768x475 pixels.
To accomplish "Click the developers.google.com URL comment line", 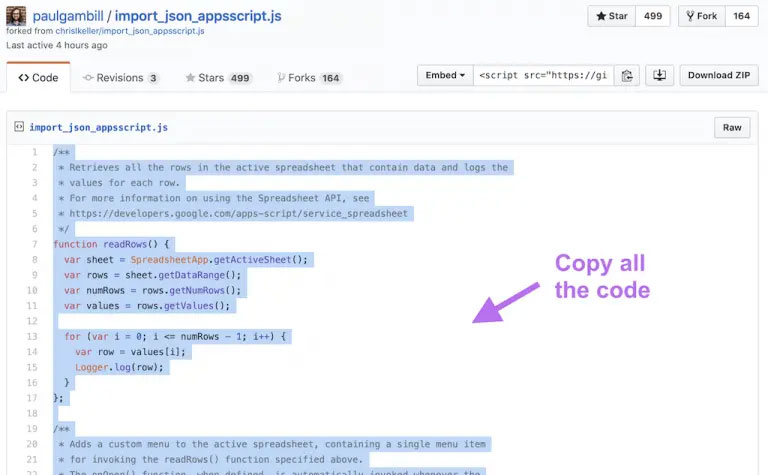I will [x=233, y=214].
